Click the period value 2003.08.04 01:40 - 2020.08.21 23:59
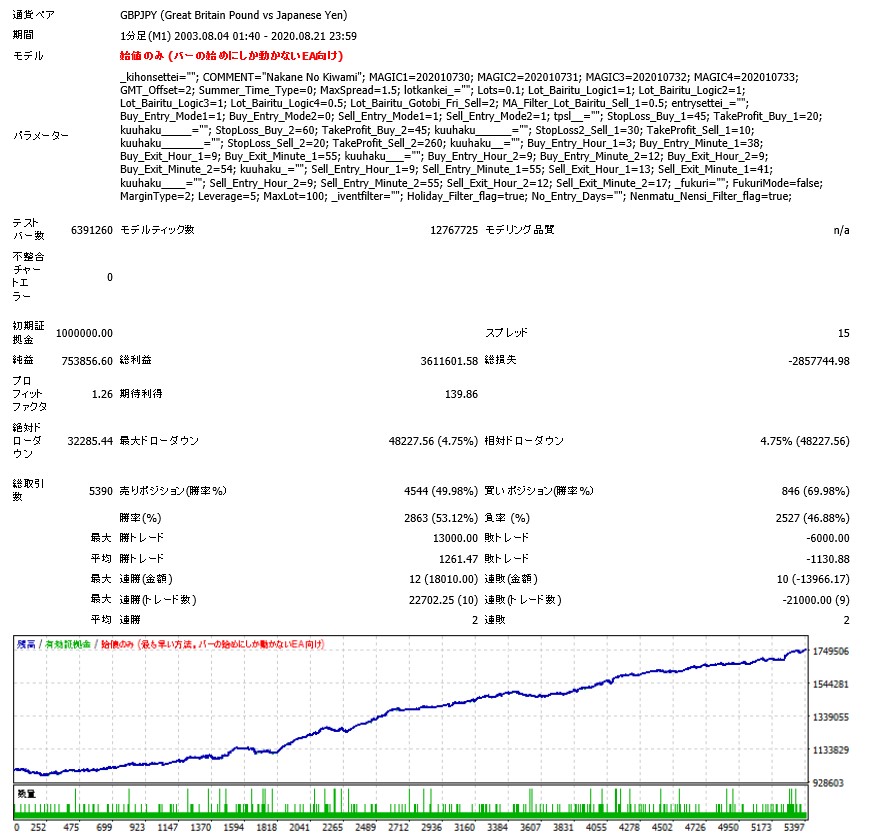869x839 pixels. click(x=265, y=36)
